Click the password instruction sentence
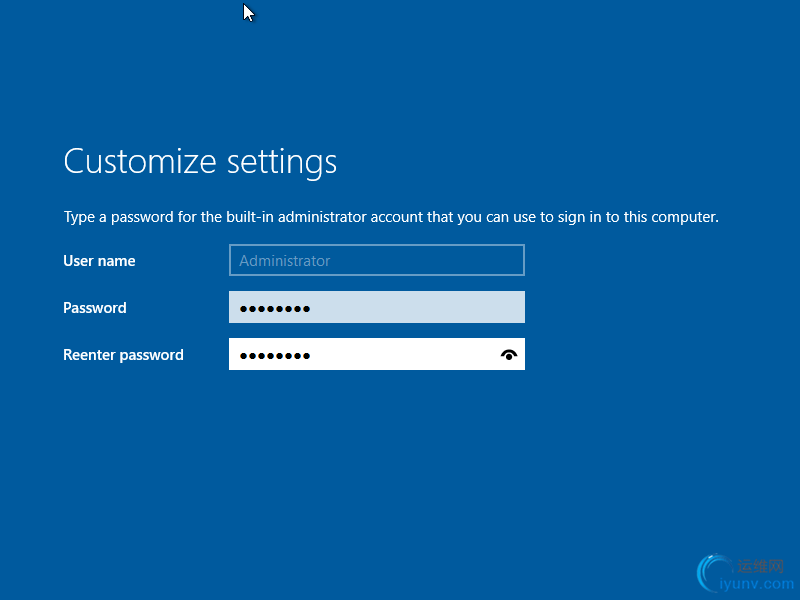 coord(391,216)
